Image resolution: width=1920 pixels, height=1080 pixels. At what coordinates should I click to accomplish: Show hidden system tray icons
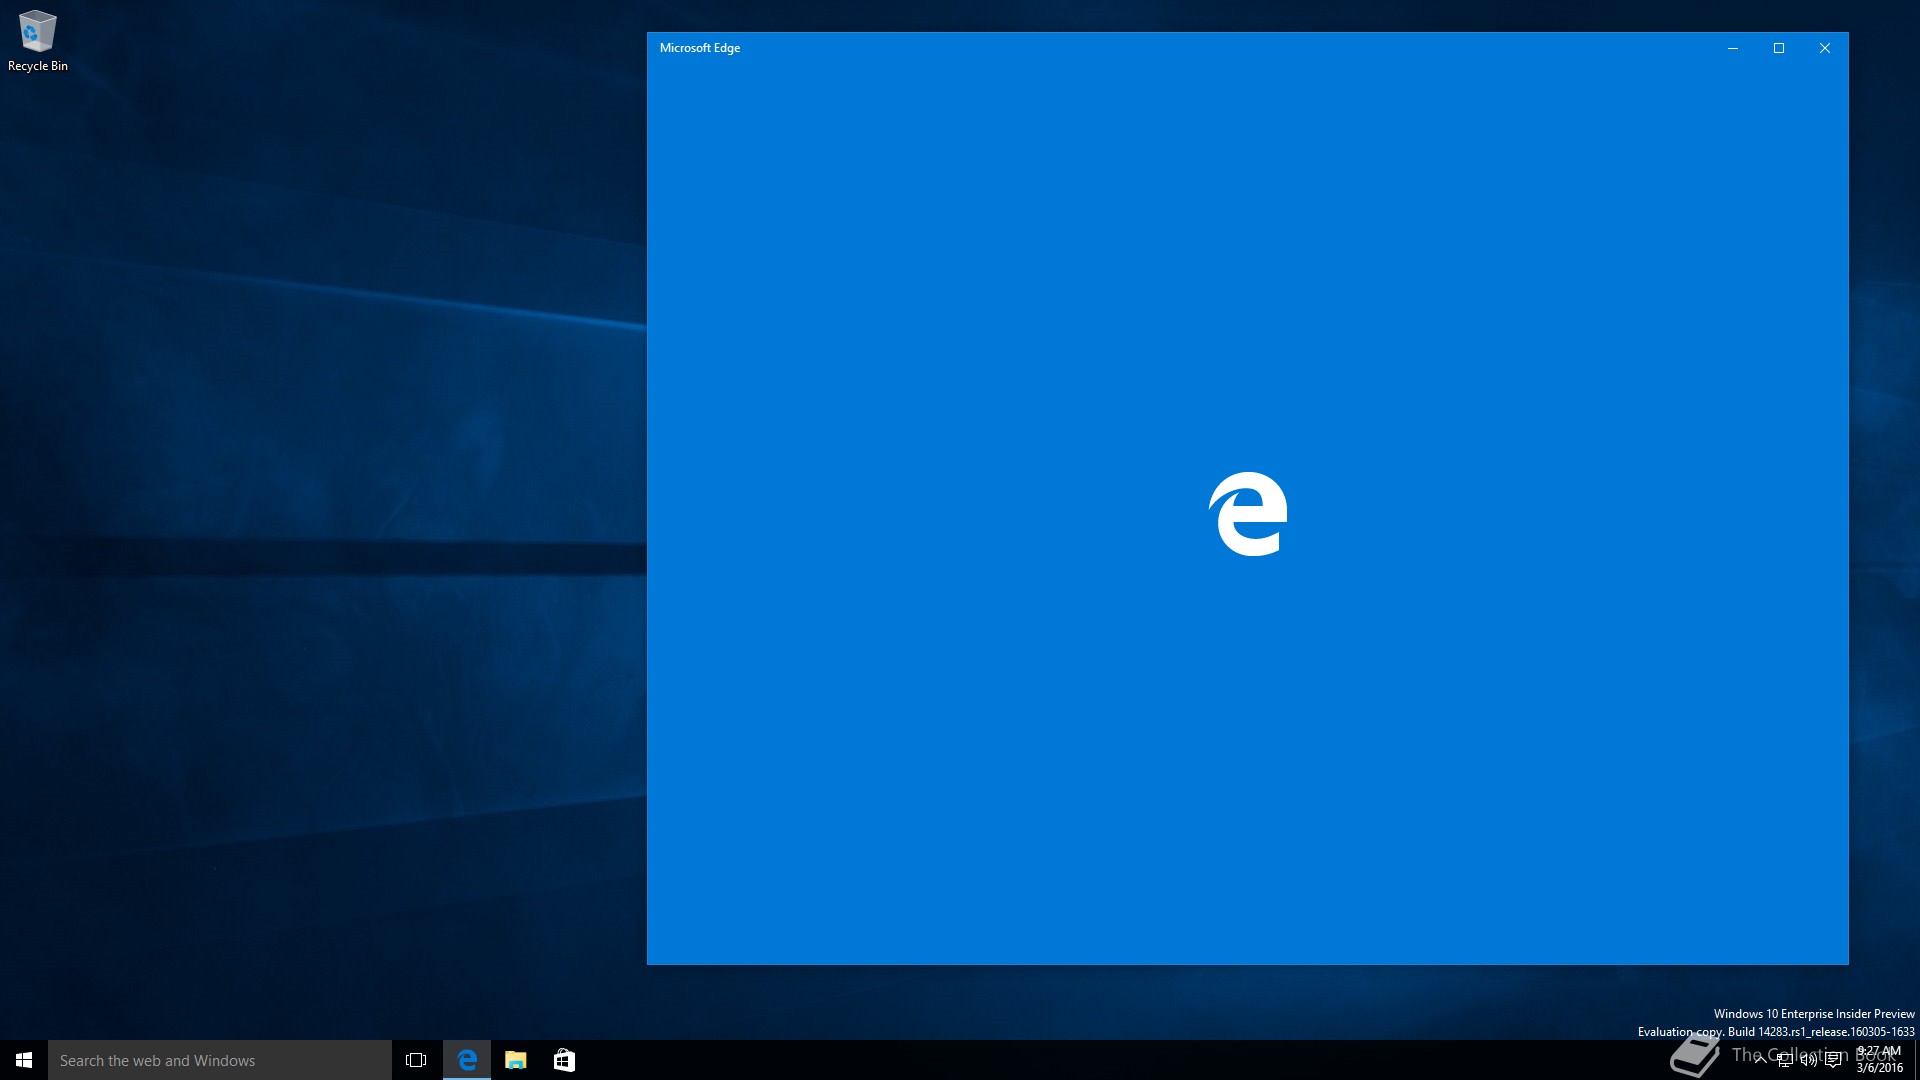pyautogui.click(x=1761, y=1060)
